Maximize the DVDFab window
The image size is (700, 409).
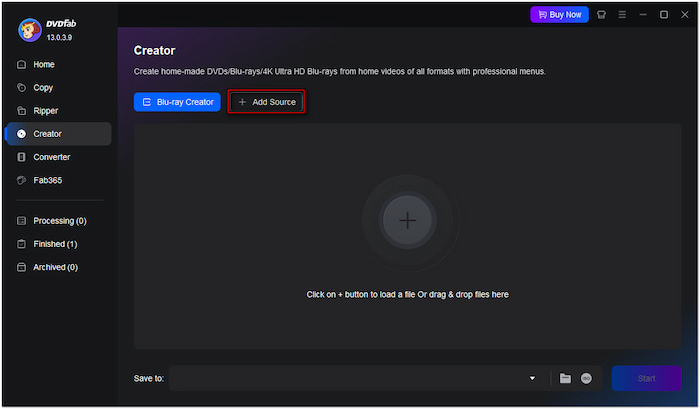(x=664, y=15)
